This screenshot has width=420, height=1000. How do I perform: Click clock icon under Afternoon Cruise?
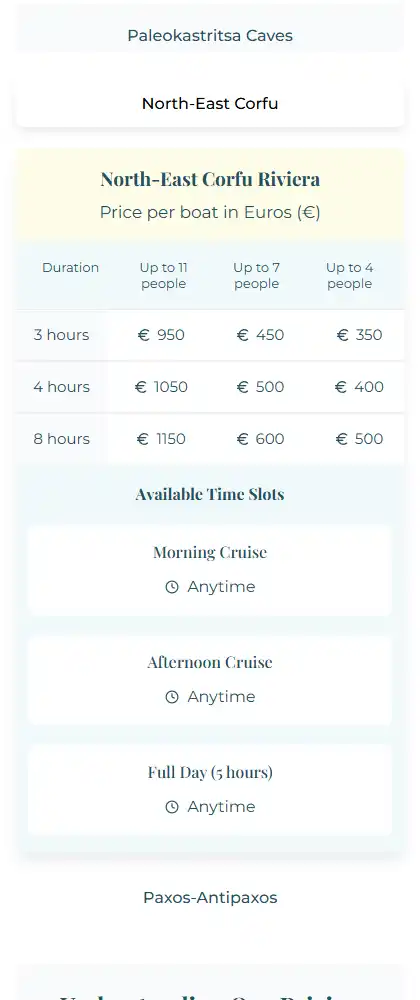[171, 697]
